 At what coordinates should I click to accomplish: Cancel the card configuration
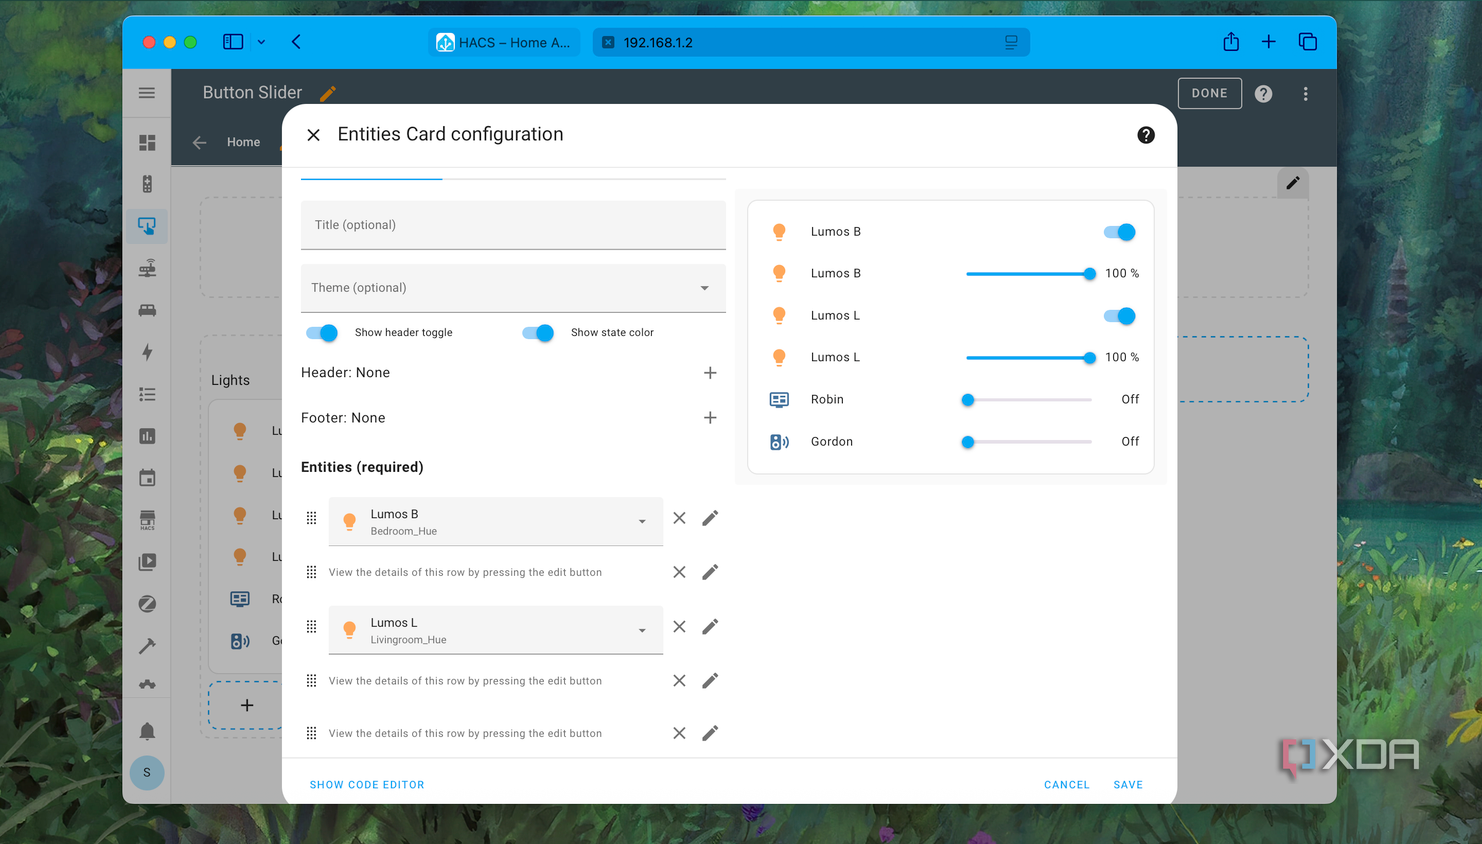click(x=1067, y=785)
